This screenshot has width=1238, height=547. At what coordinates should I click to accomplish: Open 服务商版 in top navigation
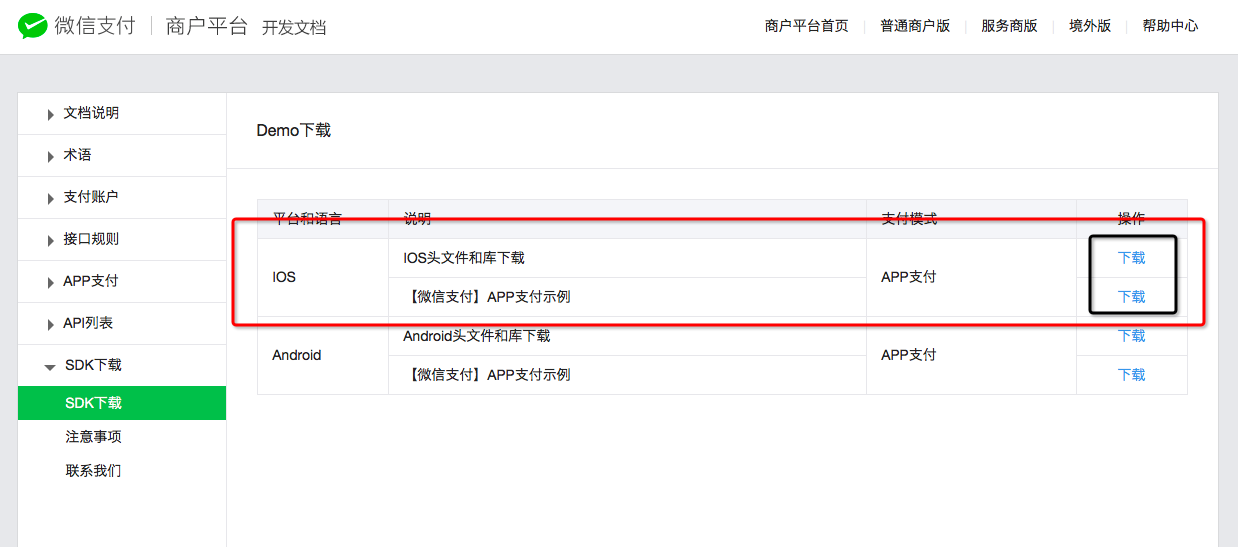[1009, 26]
